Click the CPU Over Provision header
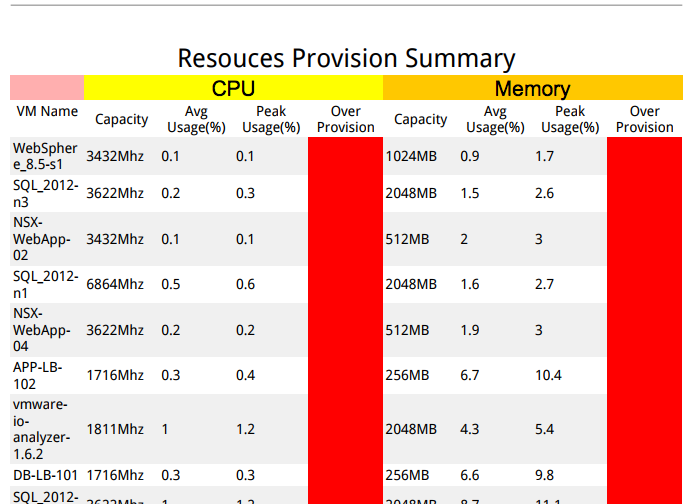Screen dimensions: 688x504 (x=345, y=119)
